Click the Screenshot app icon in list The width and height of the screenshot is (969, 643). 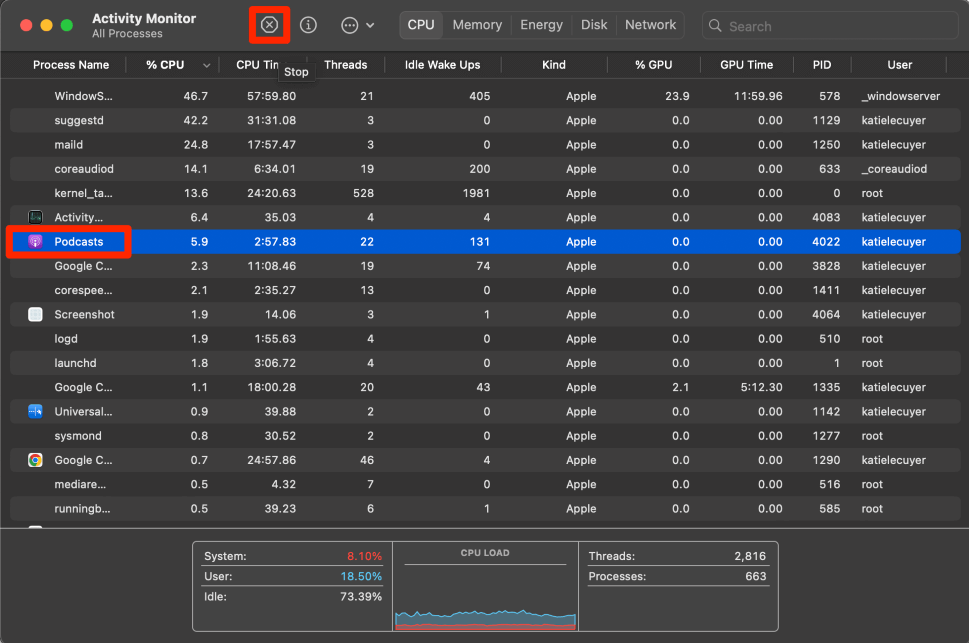point(35,315)
